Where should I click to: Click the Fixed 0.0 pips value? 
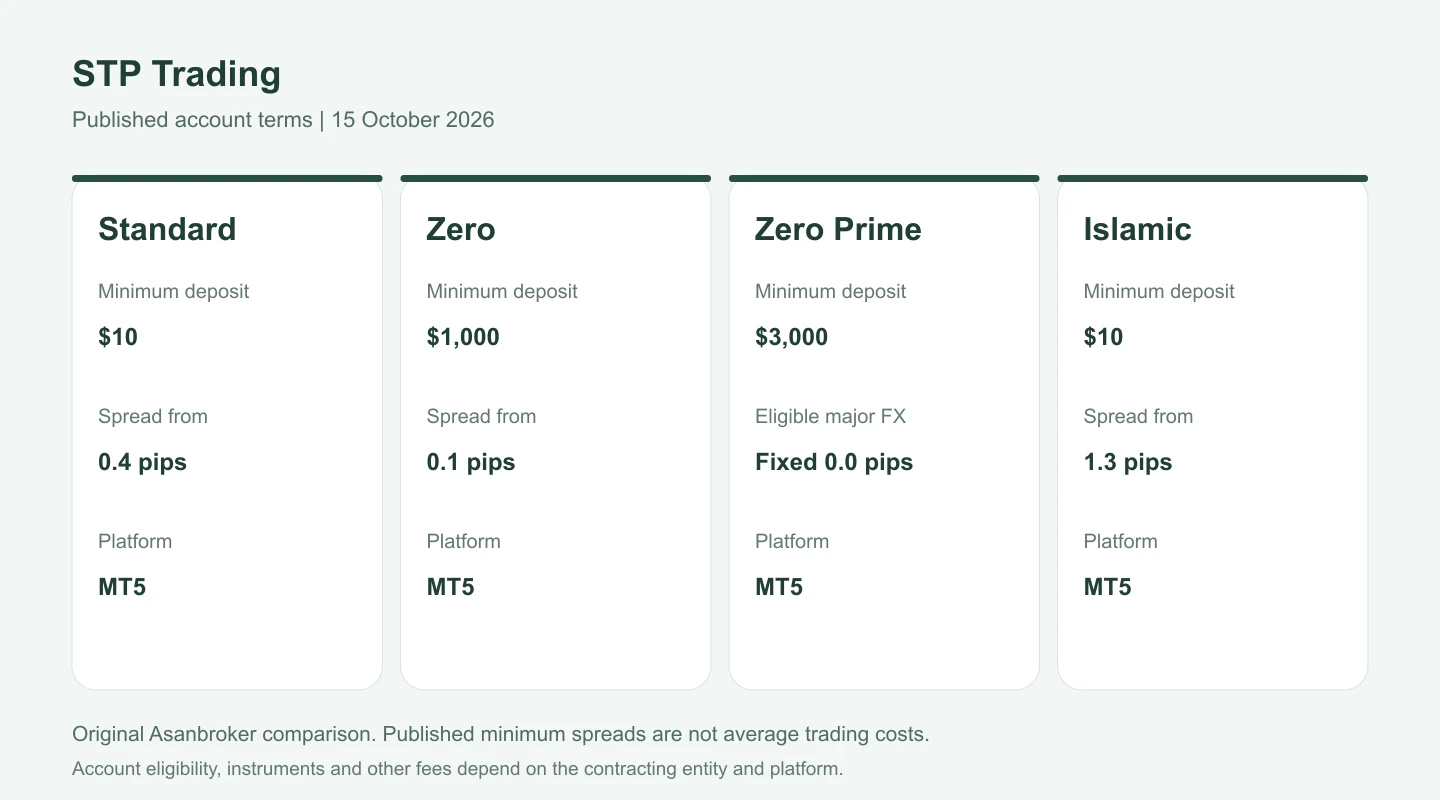[x=834, y=462]
